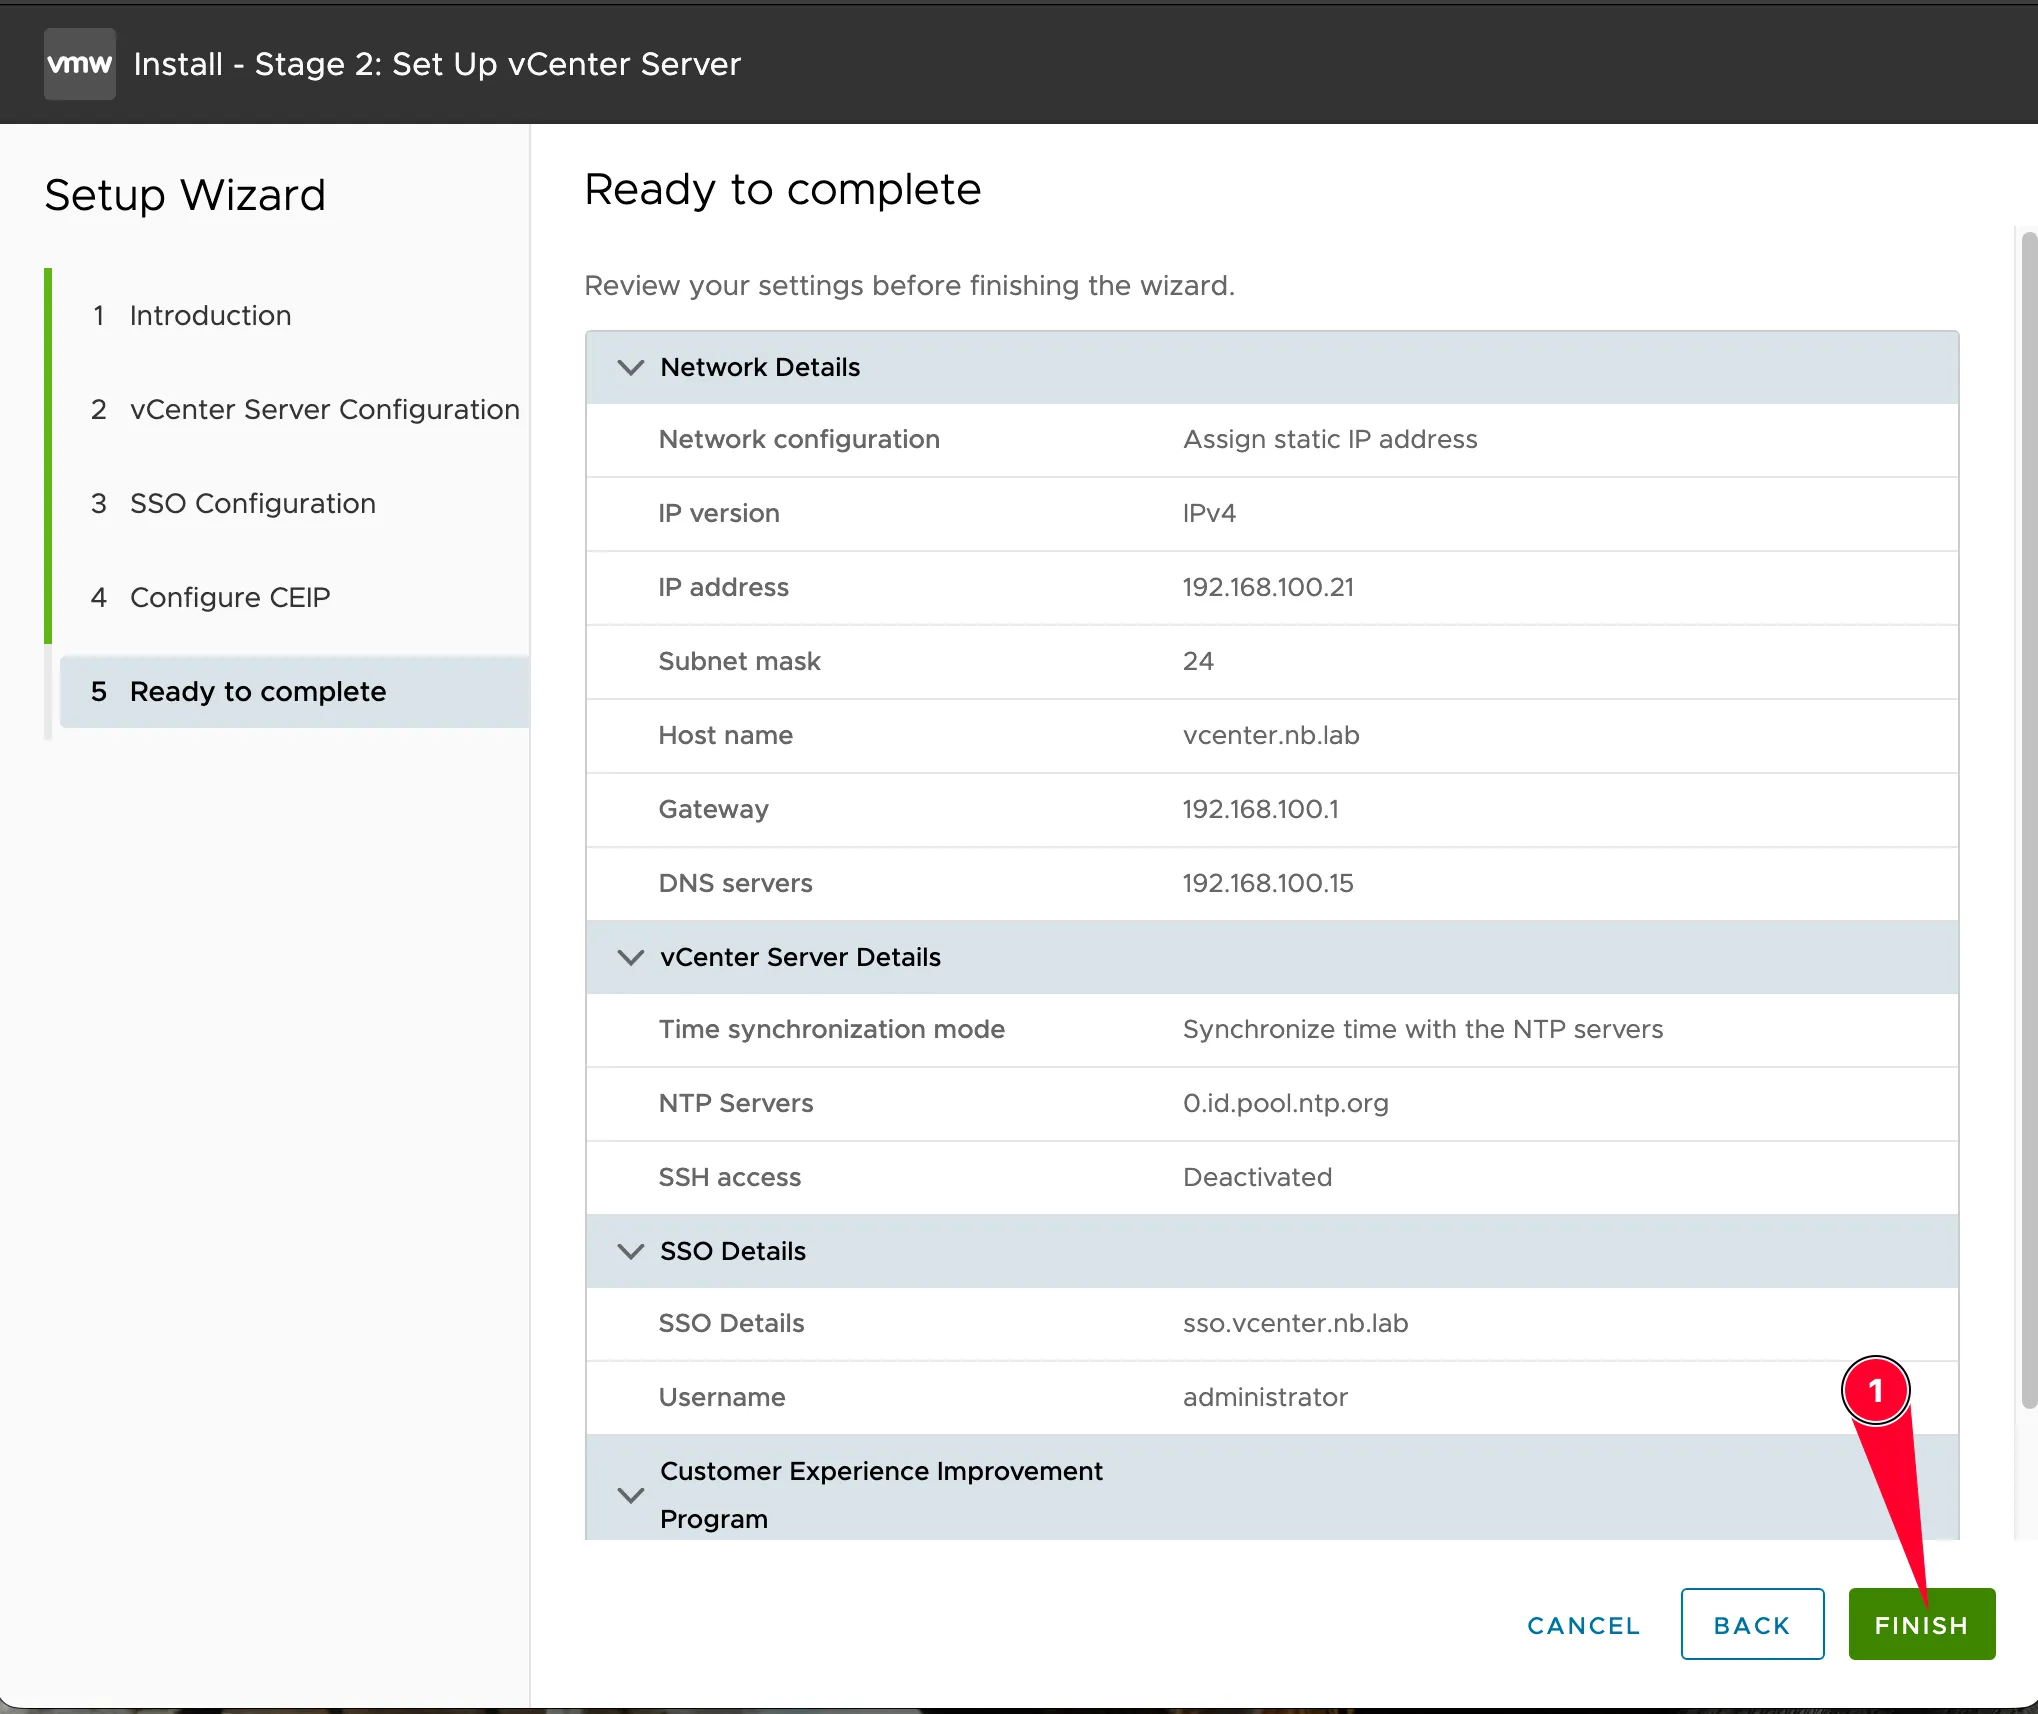
Task: Click the FINISH button
Action: point(1921,1624)
